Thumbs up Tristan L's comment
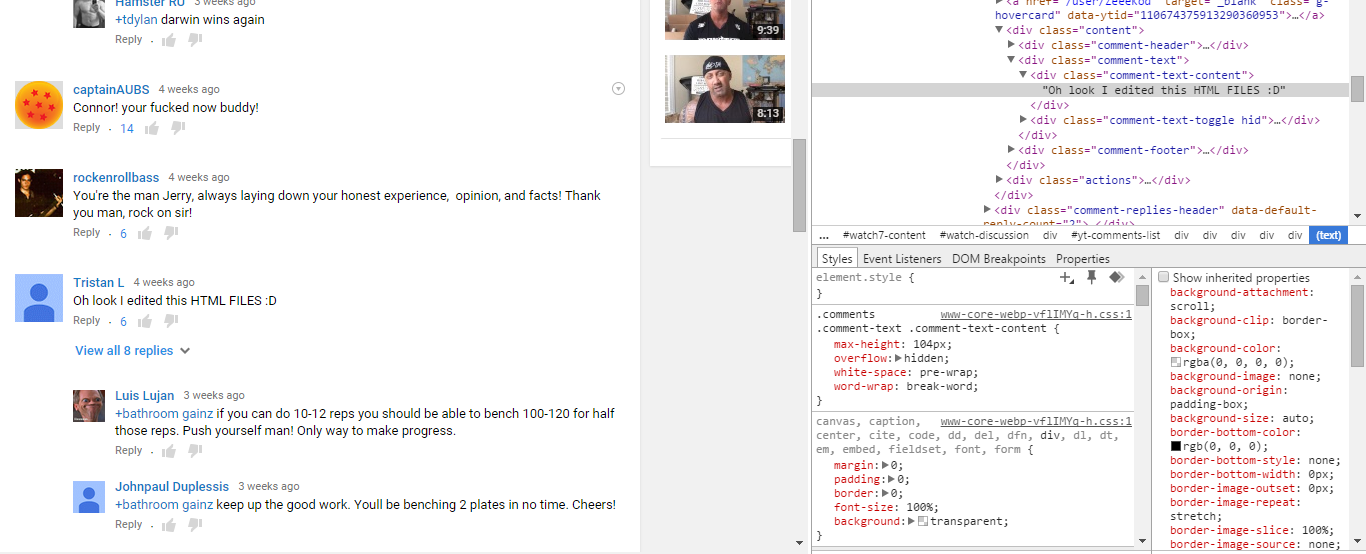1366x554 pixels. [x=145, y=321]
